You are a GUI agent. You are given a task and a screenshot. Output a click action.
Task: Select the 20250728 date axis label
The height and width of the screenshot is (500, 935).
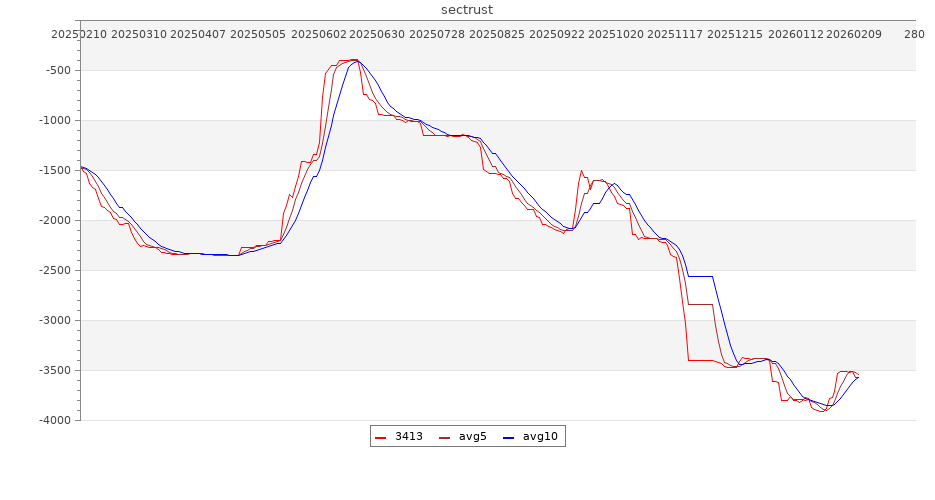437,34
